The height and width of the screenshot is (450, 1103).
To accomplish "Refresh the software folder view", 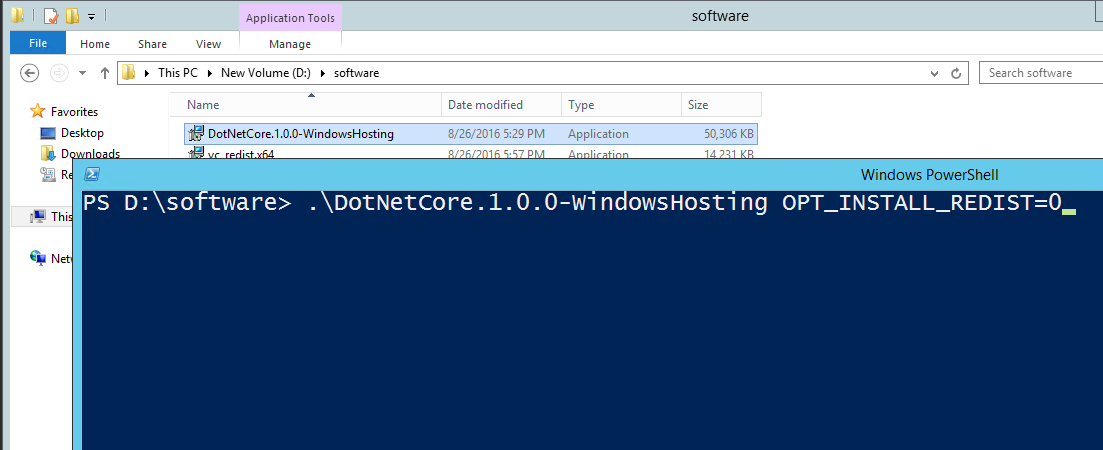I will click(x=955, y=73).
